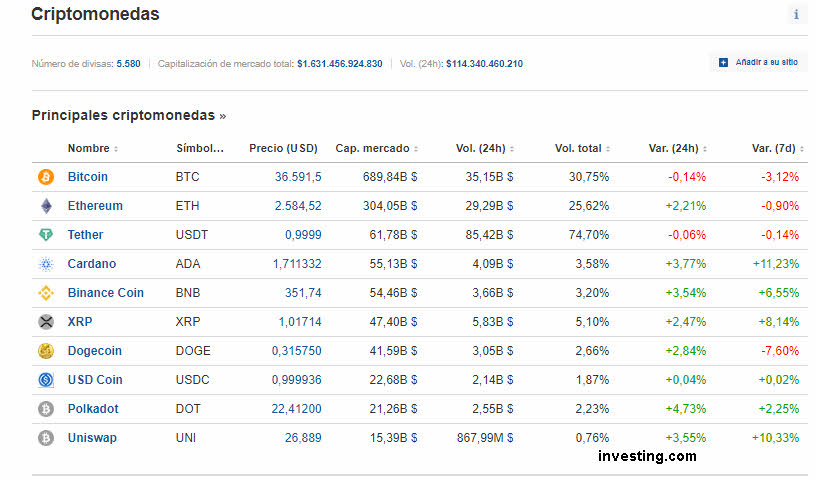The height and width of the screenshot is (480, 816).
Task: Sort table by Var. (24h) column
Action: point(677,148)
